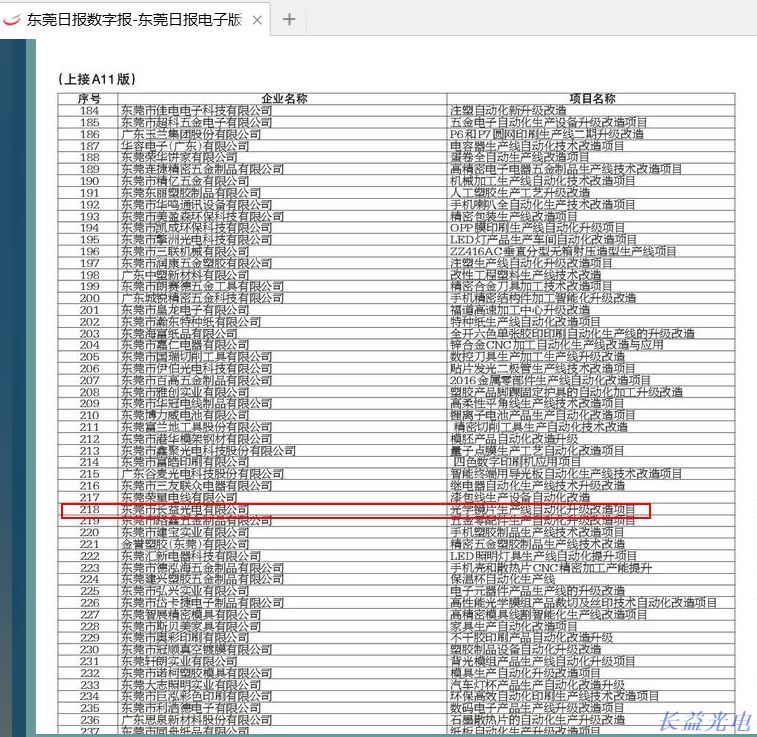Click serial number 226

(89, 603)
